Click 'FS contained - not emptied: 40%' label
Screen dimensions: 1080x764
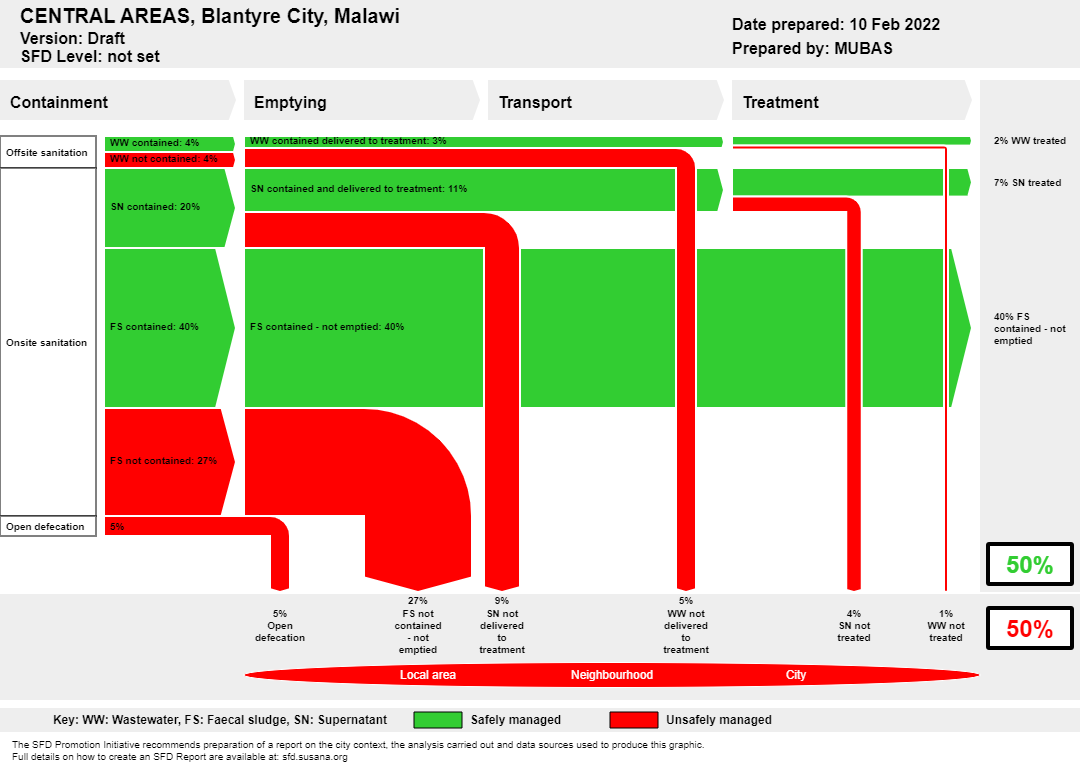[x=327, y=327]
